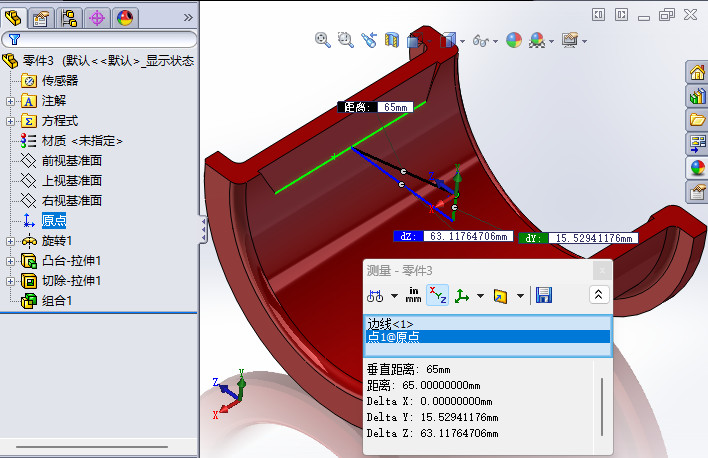Switch to the ConfigurationManager tab
This screenshot has width=708, height=458.
coord(69,19)
